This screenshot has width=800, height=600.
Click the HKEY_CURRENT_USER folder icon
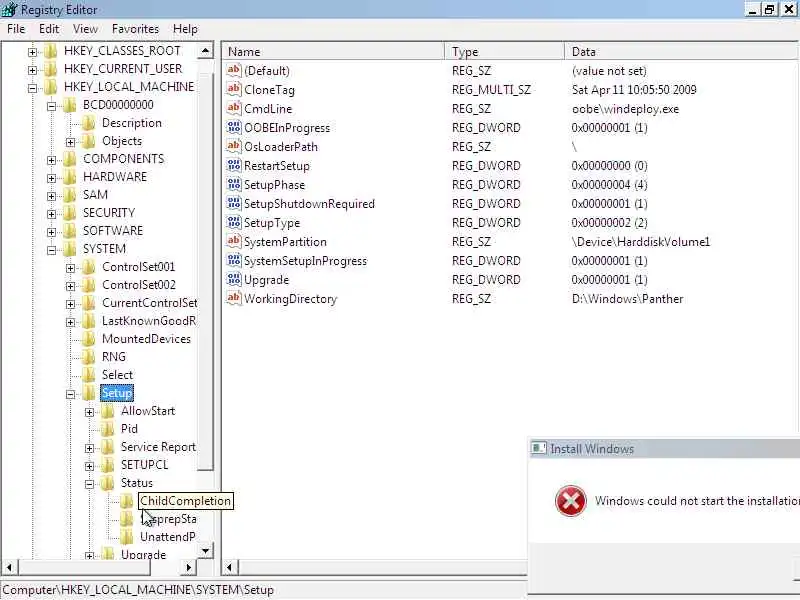click(x=51, y=69)
